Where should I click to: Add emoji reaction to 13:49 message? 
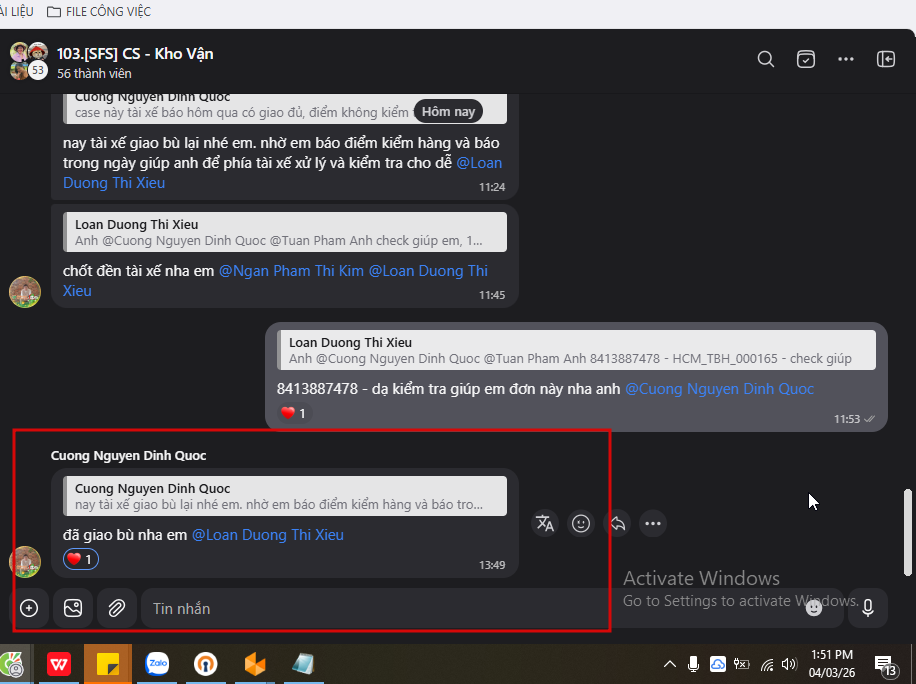581,523
